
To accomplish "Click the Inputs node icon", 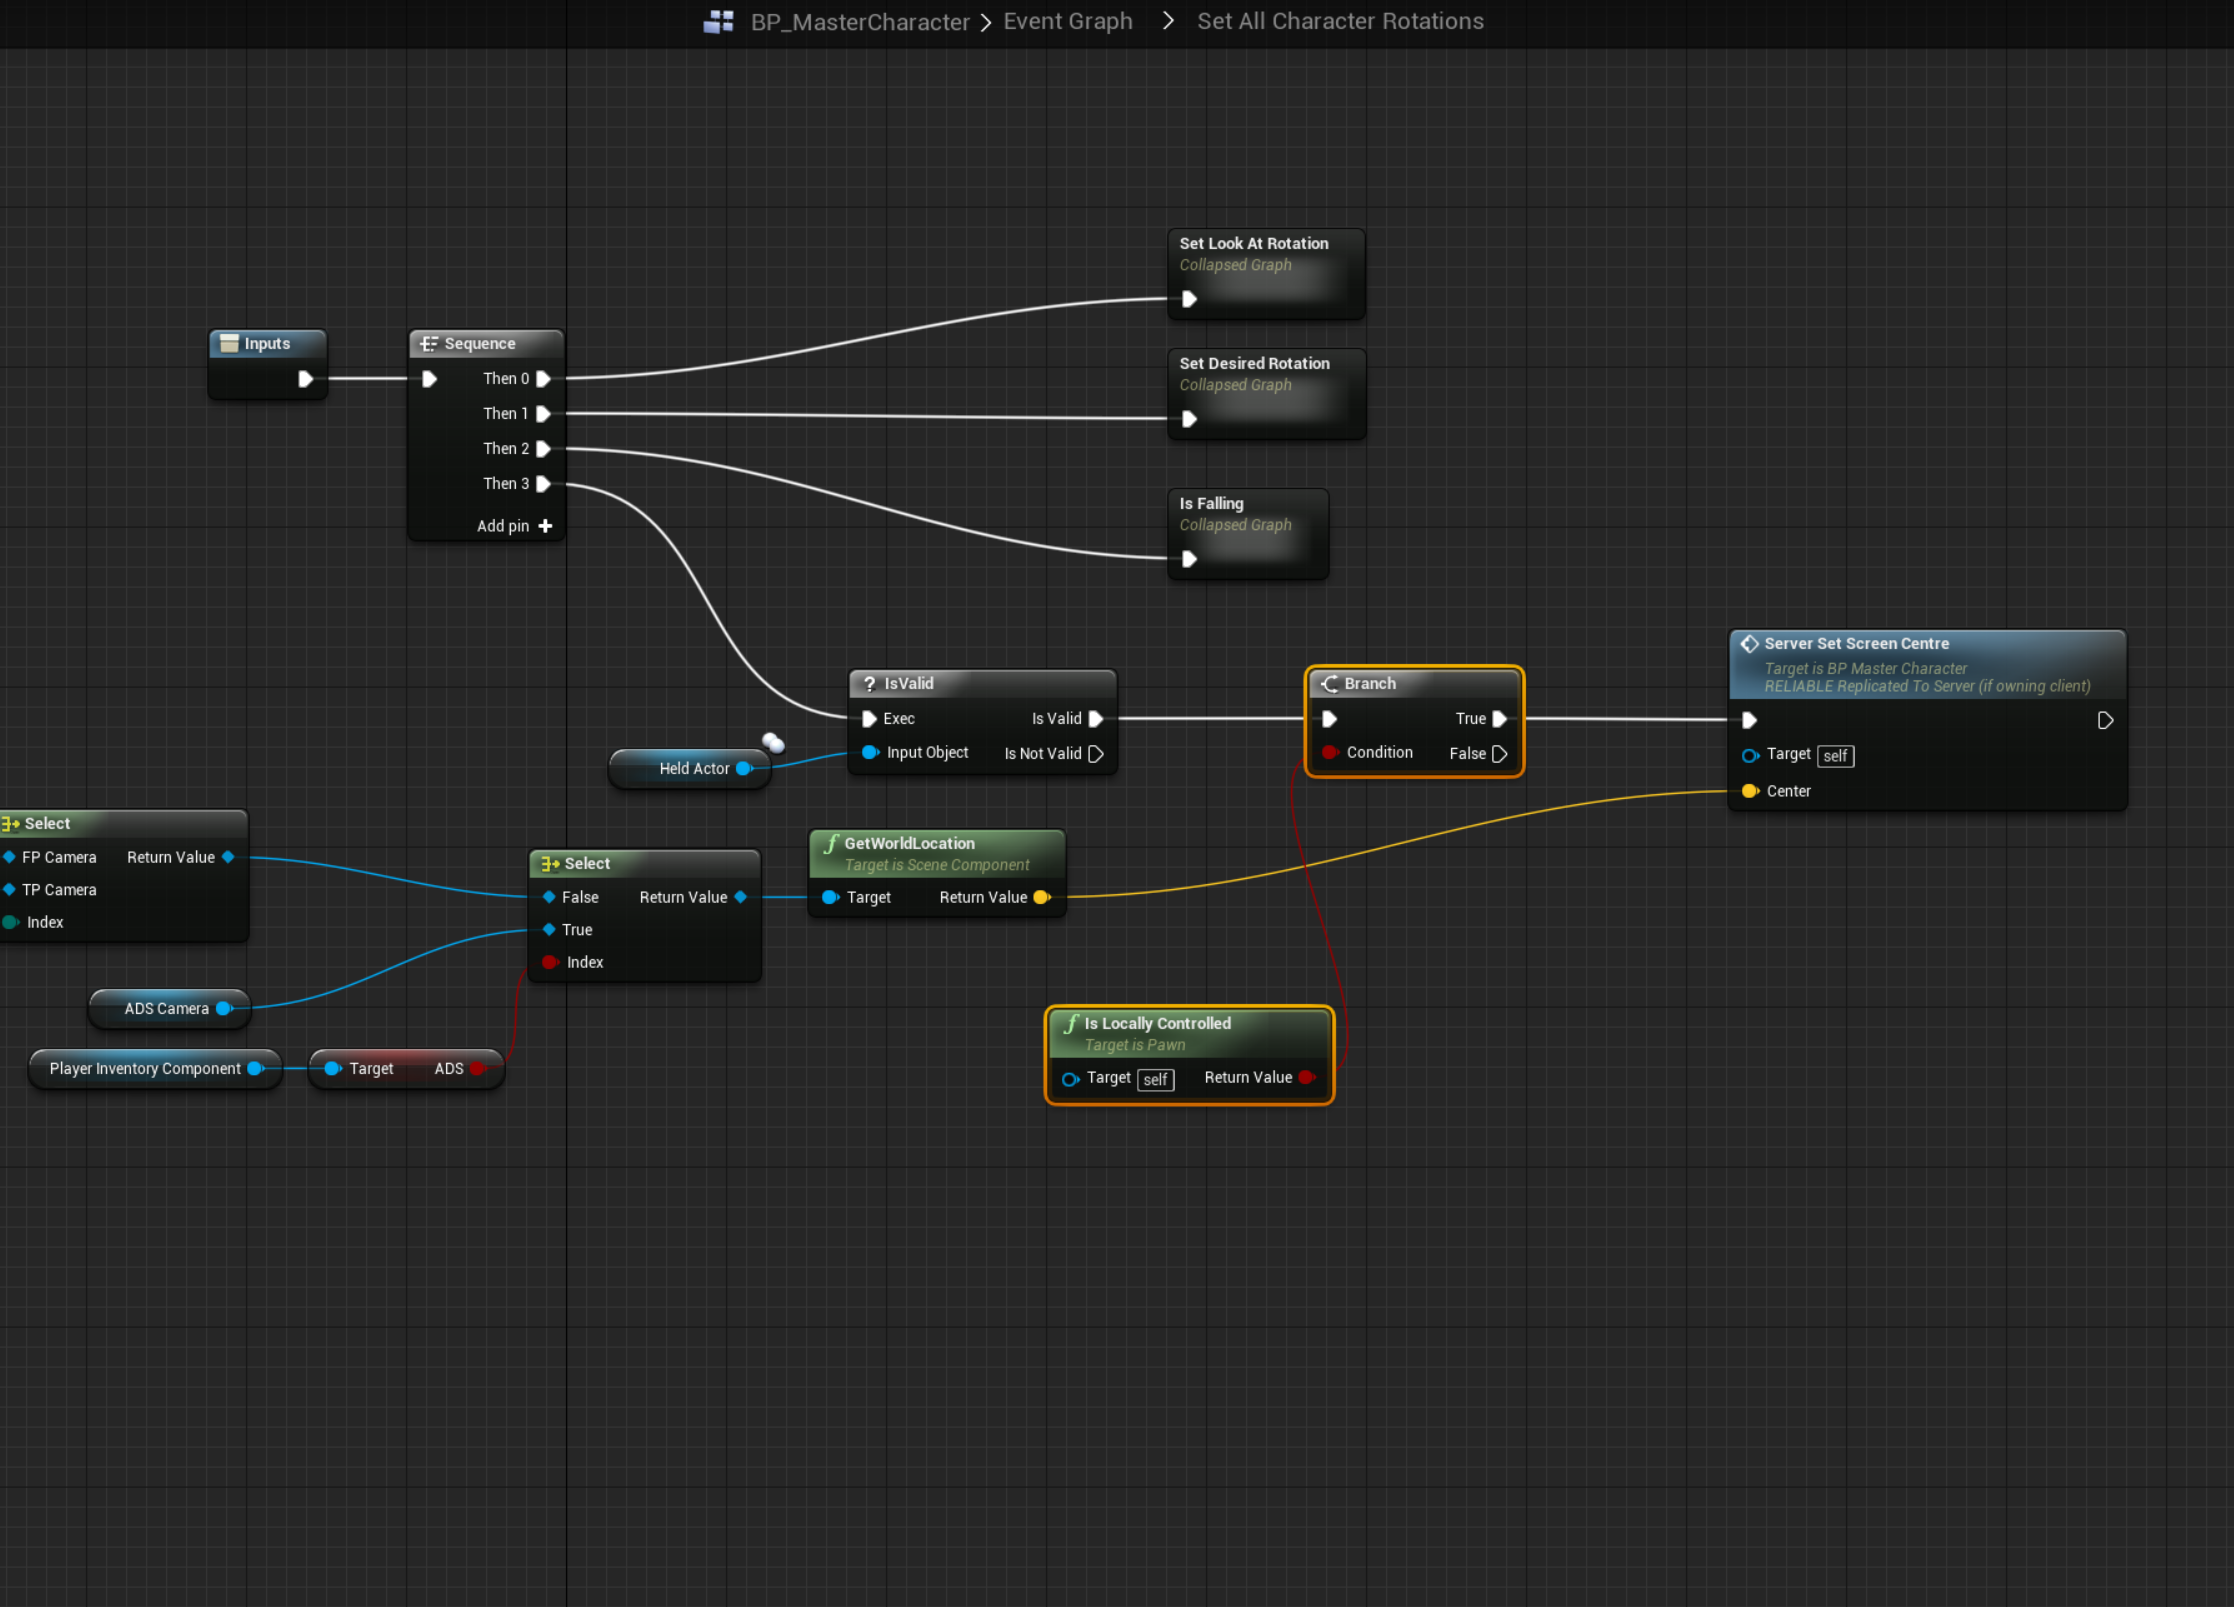I will (x=229, y=344).
